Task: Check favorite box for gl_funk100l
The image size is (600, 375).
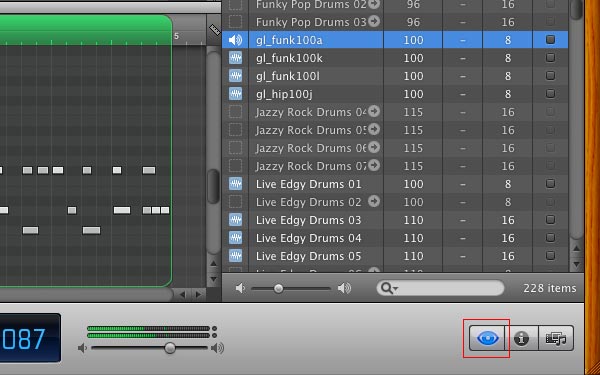Action: 550,75
